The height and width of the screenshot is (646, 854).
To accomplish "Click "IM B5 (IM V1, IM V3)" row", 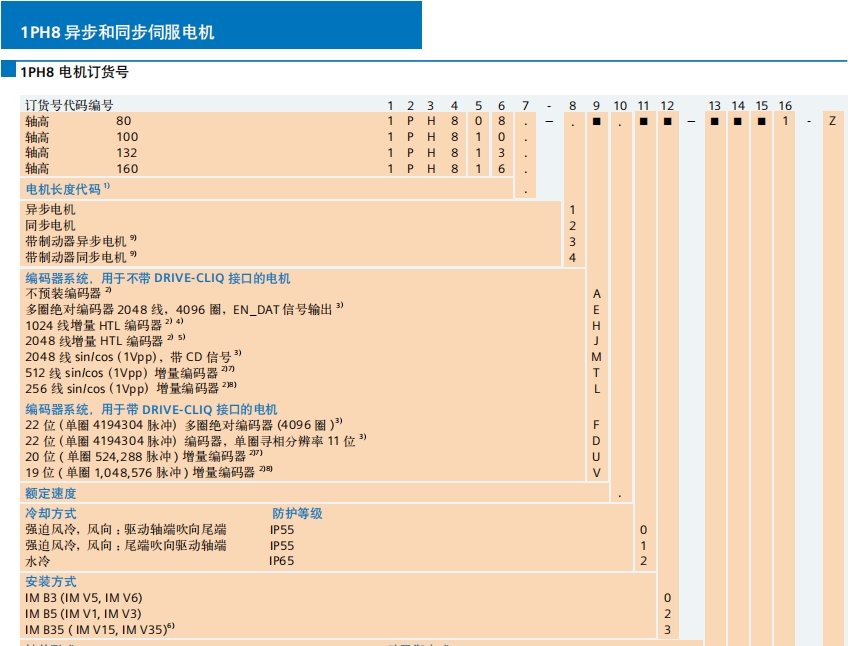I will coord(83,614).
